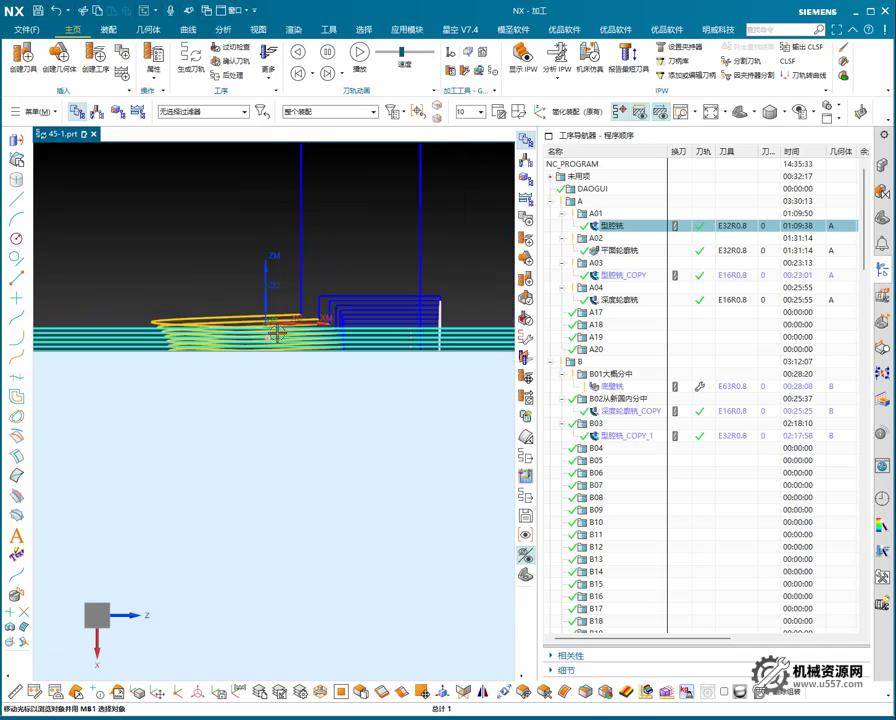Image resolution: width=896 pixels, height=720 pixels.
Task: Close the 45-1.prt document tab
Action: [x=94, y=134]
